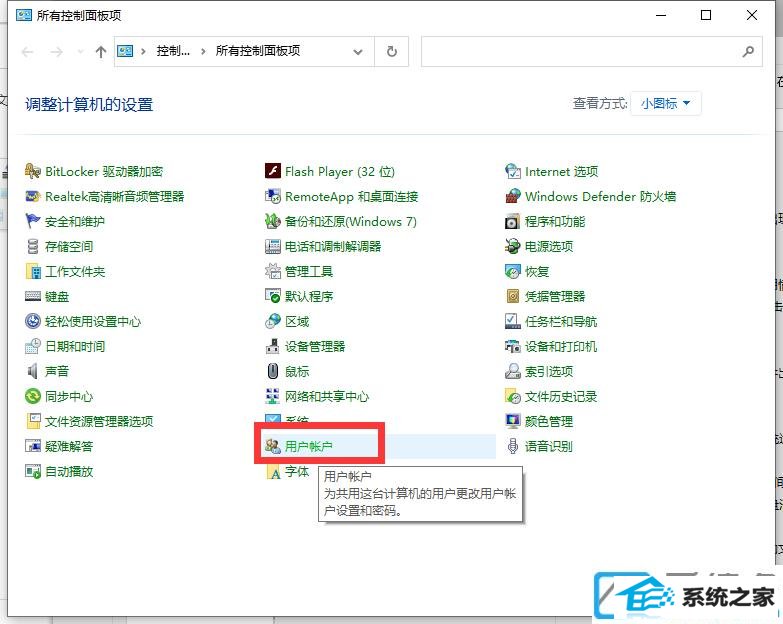783x624 pixels.
Task: Click control panel icon in address bar
Action: pos(125,51)
